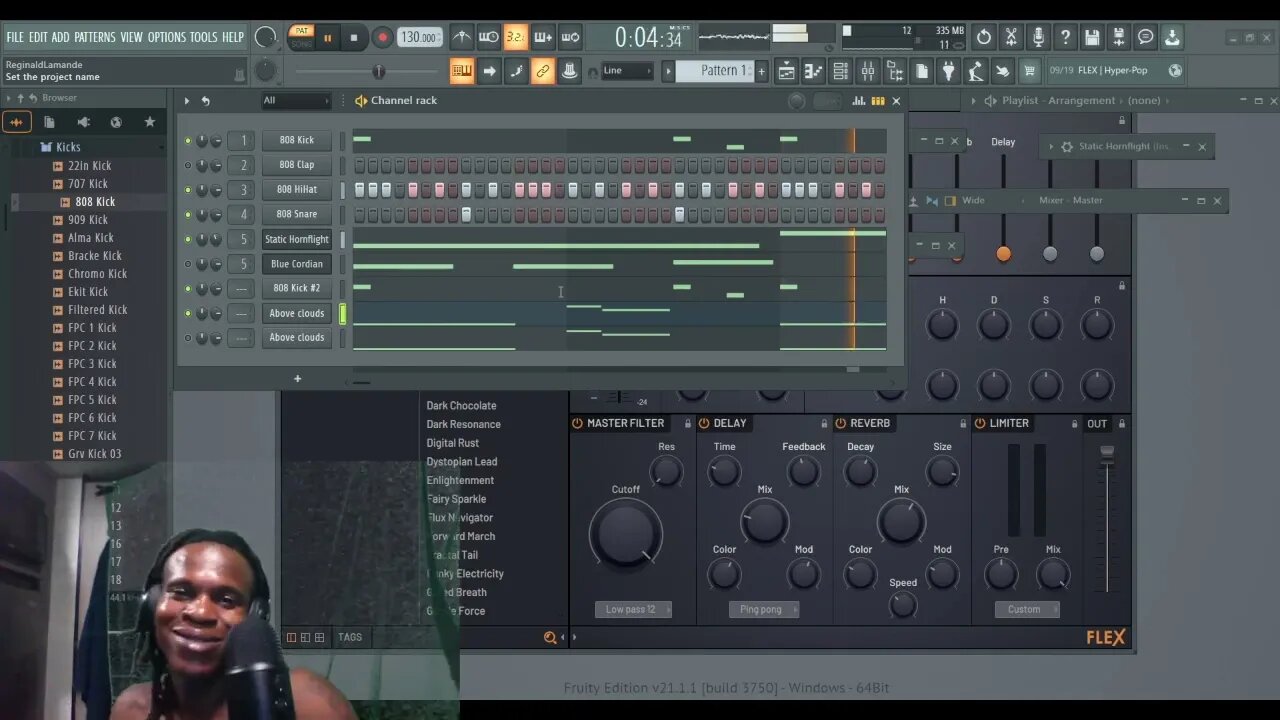Toggle the DELAY power button in FLEX
The height and width of the screenshot is (720, 1280).
704,424
